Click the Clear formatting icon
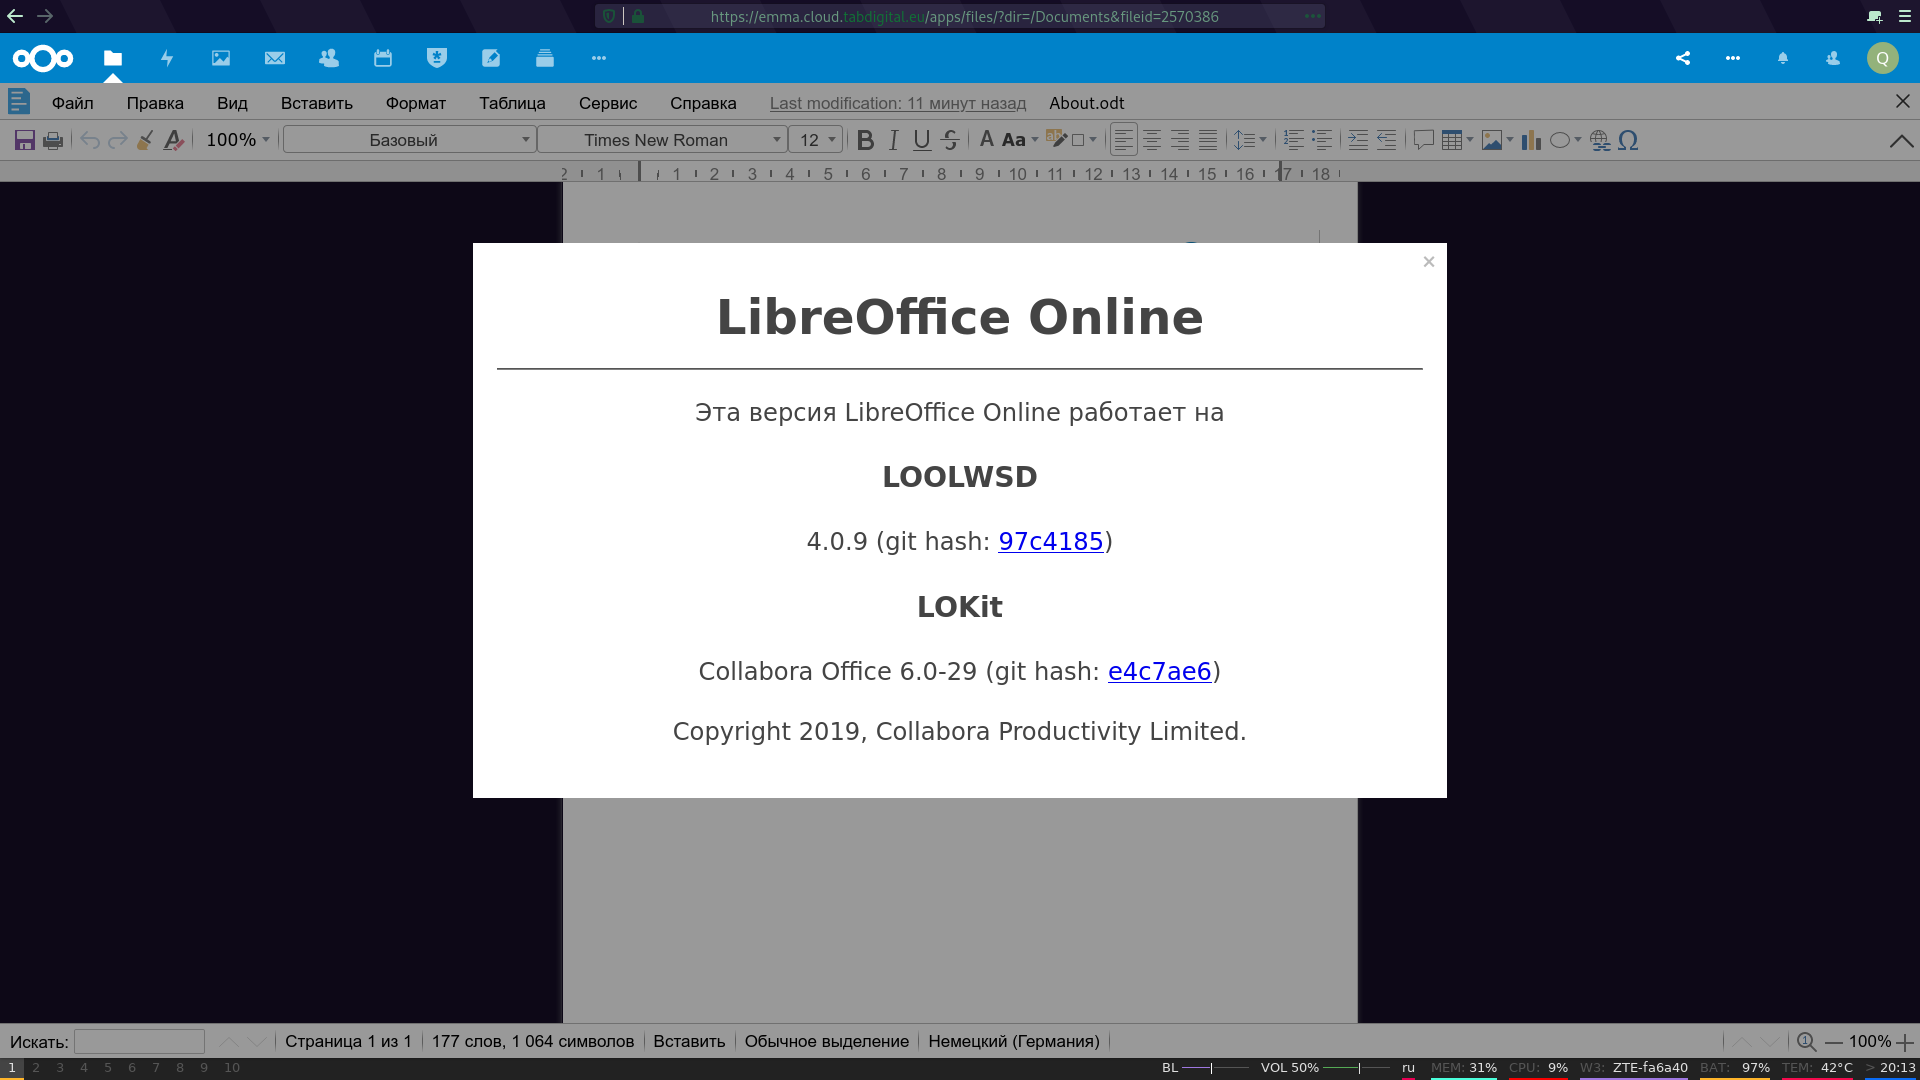The height and width of the screenshot is (1080, 1920). point(174,140)
